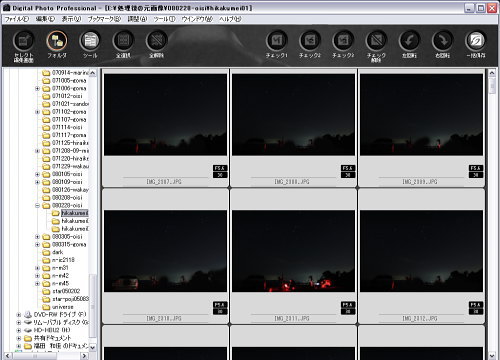
Task: Select the universe folder in tree
Action: [63, 307]
